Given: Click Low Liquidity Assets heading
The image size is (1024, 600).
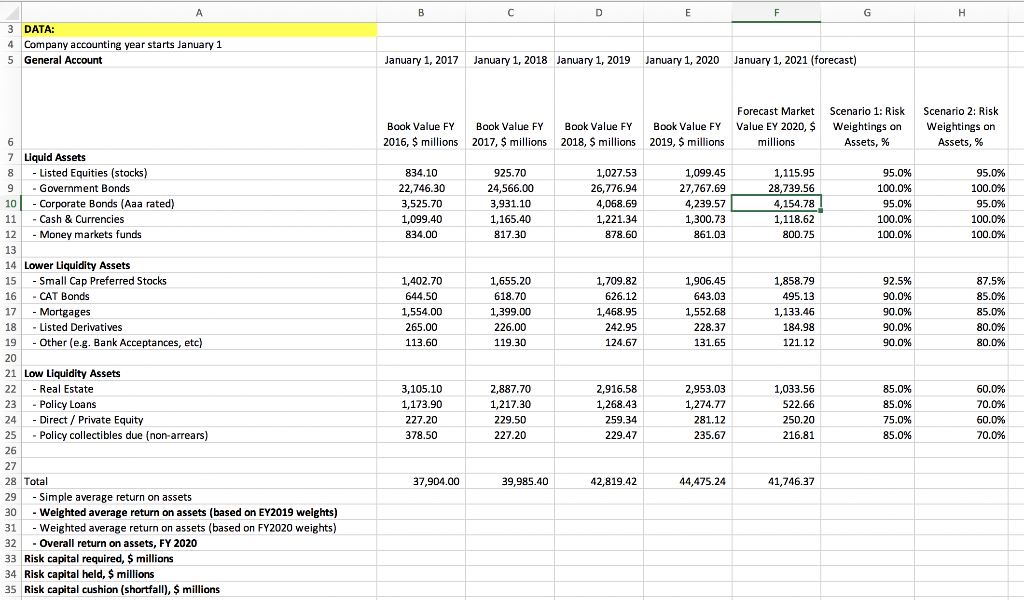Looking at the screenshot, I should [72, 373].
